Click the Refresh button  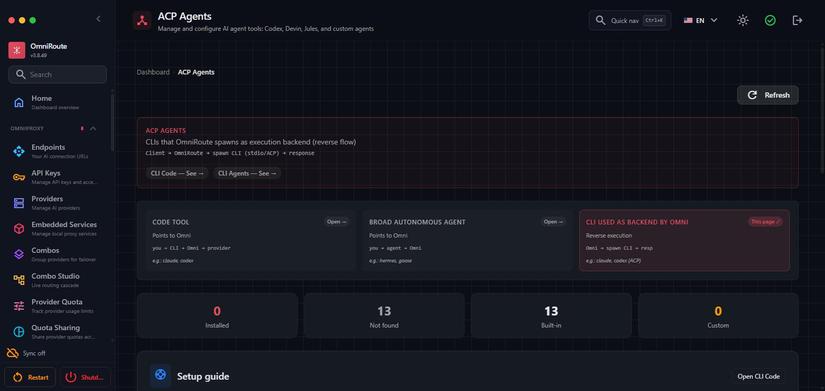(x=768, y=95)
